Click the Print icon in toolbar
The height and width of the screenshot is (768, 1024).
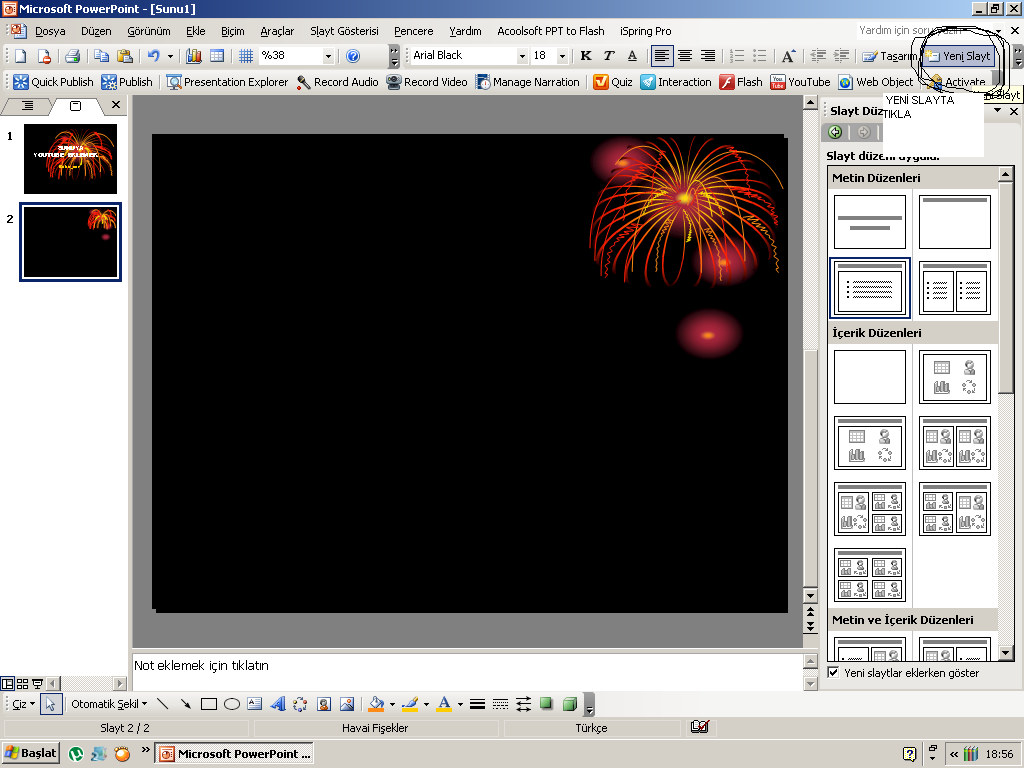(72, 56)
